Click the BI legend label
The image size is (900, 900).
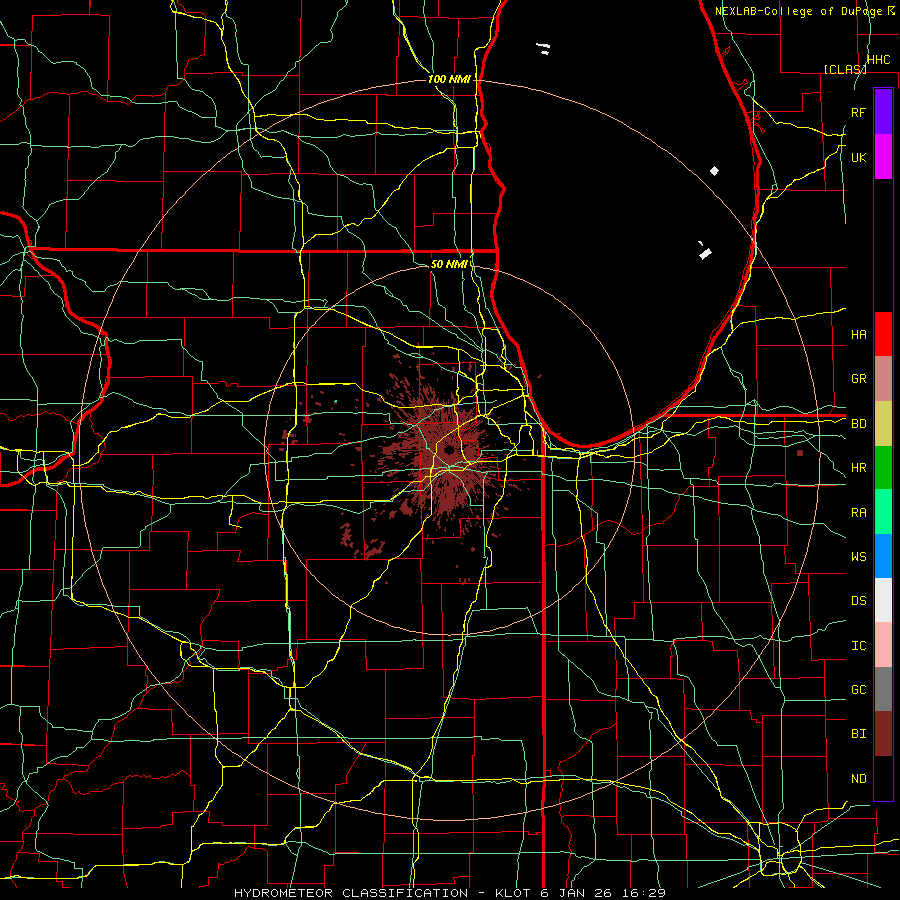point(859,734)
